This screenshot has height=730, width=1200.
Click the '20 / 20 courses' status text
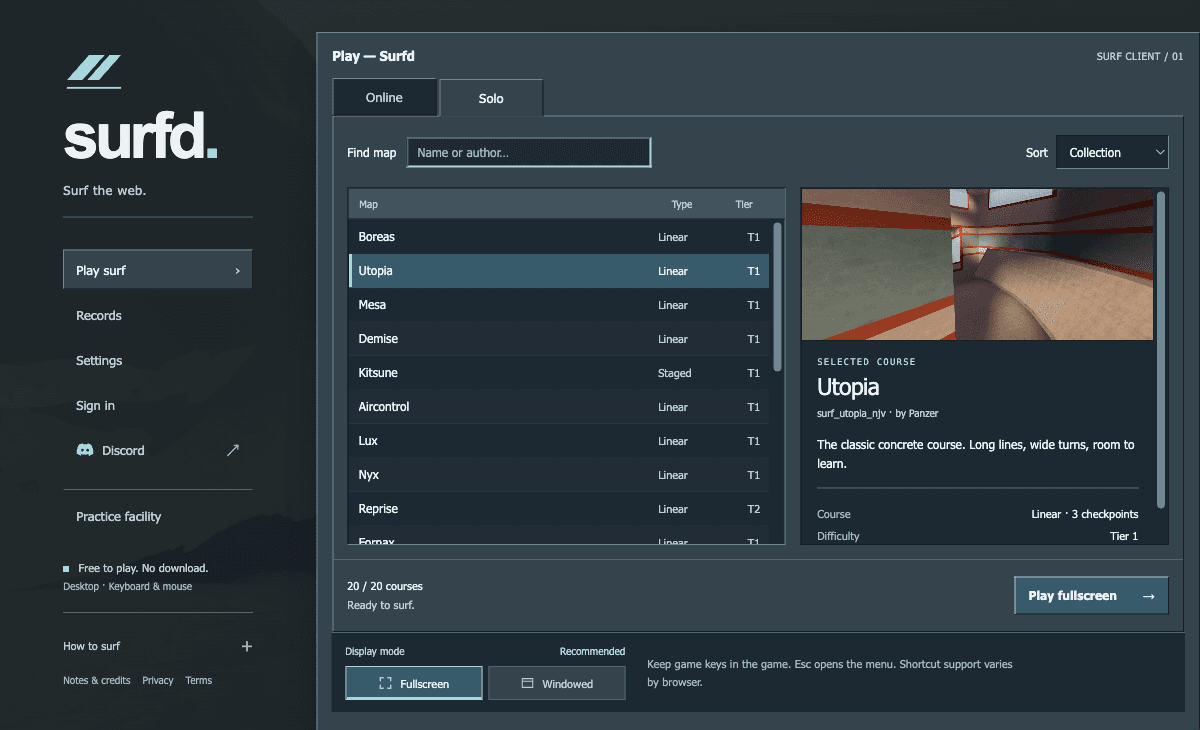[385, 586]
